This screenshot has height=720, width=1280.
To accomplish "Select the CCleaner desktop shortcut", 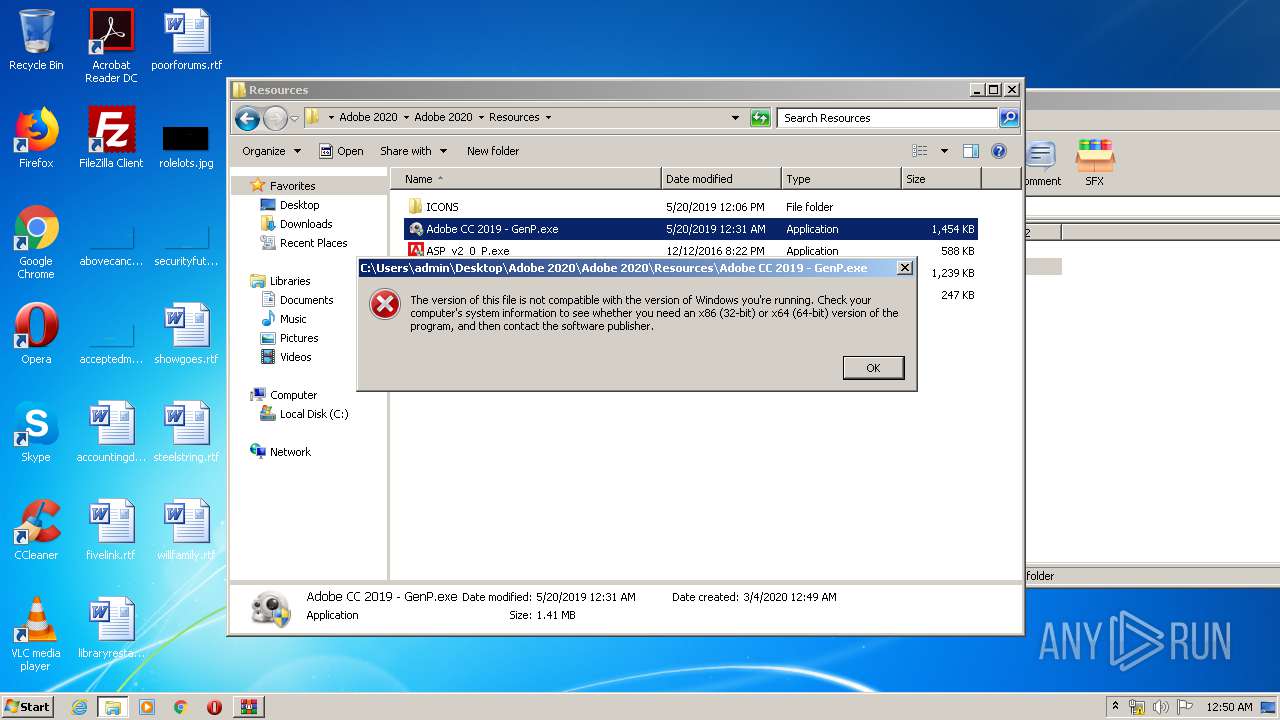I will (36, 530).
